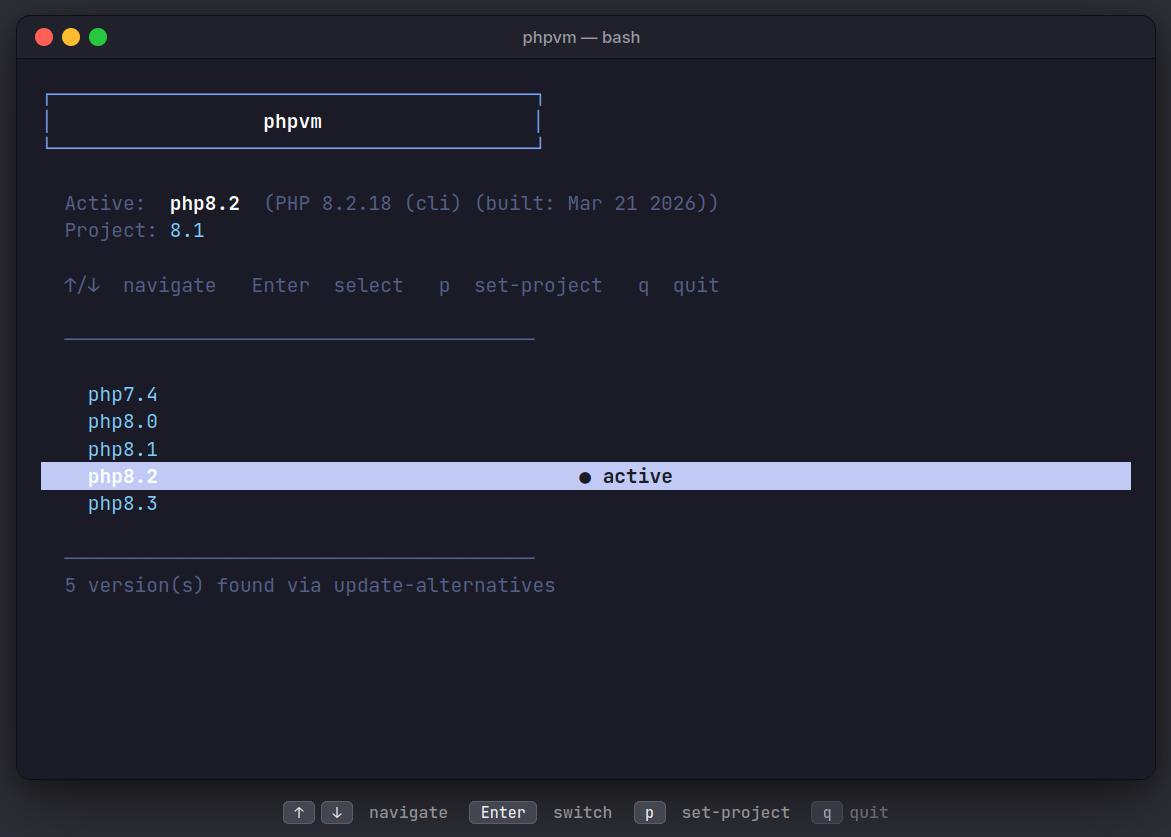Screen dimensions: 1171x837
Task: Click the 'set-project' hint in the terminal
Action: 538,285
